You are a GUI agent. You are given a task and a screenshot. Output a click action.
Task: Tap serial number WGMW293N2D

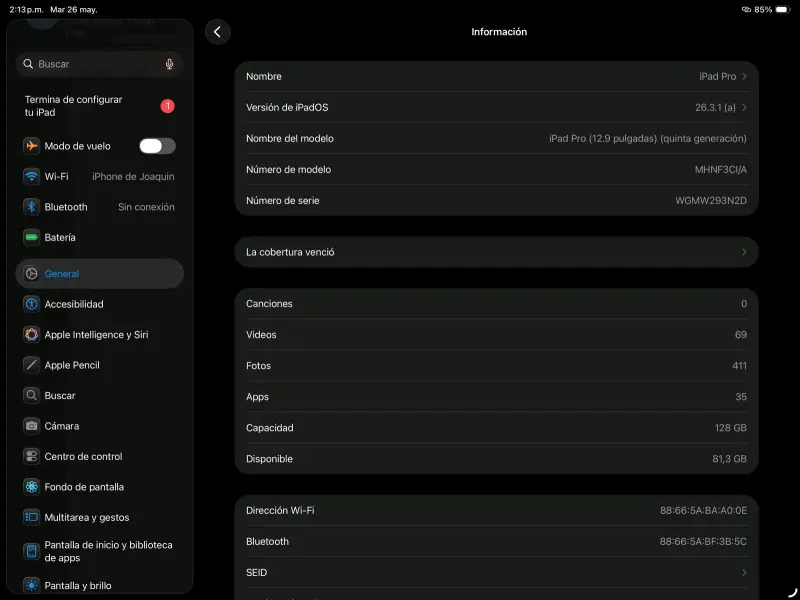[x=711, y=201]
